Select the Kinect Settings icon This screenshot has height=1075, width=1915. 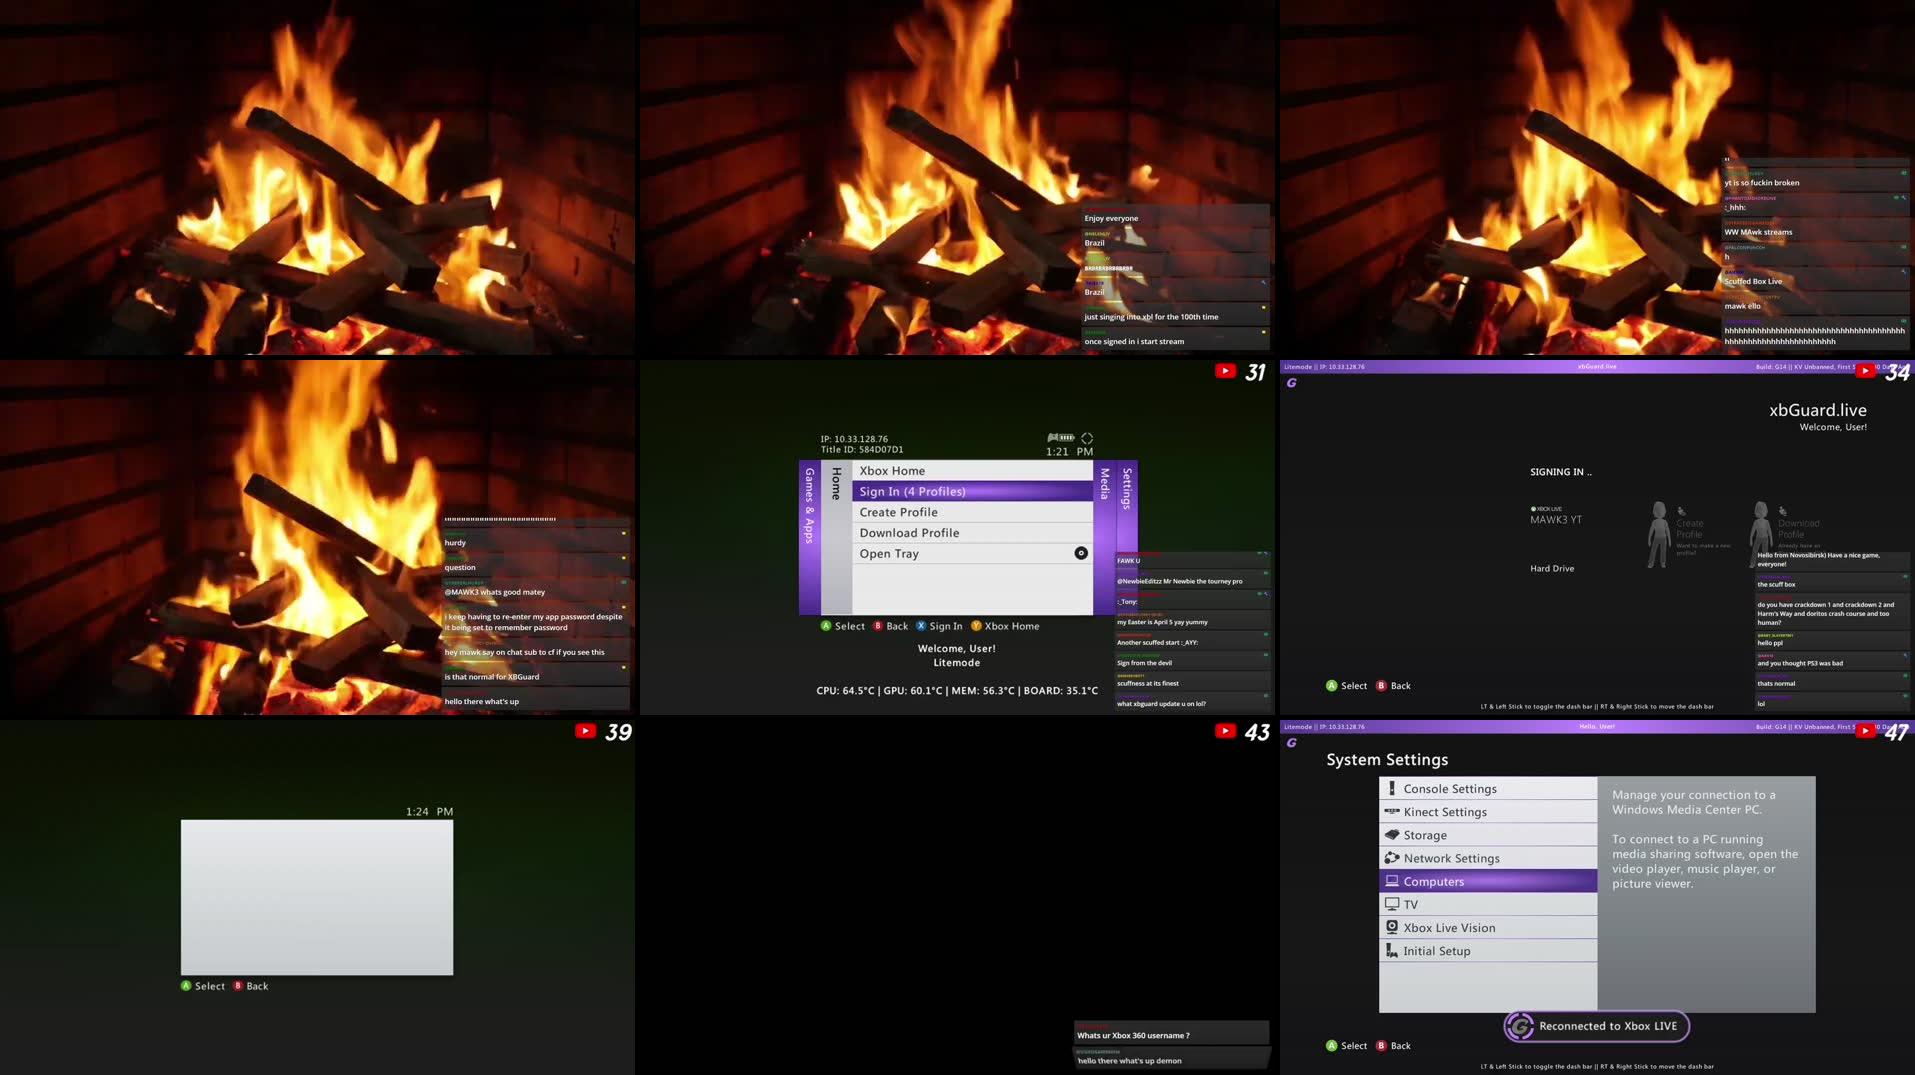(1392, 811)
